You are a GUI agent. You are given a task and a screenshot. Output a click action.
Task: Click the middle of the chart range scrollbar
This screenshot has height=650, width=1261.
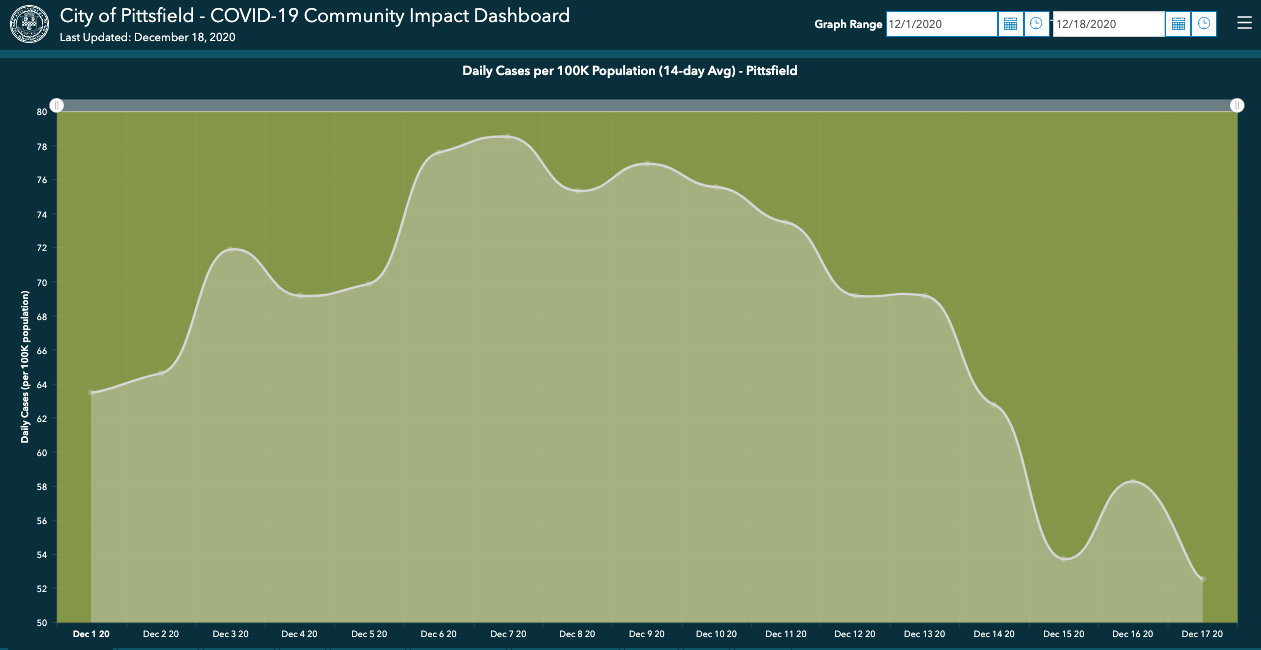coord(647,105)
